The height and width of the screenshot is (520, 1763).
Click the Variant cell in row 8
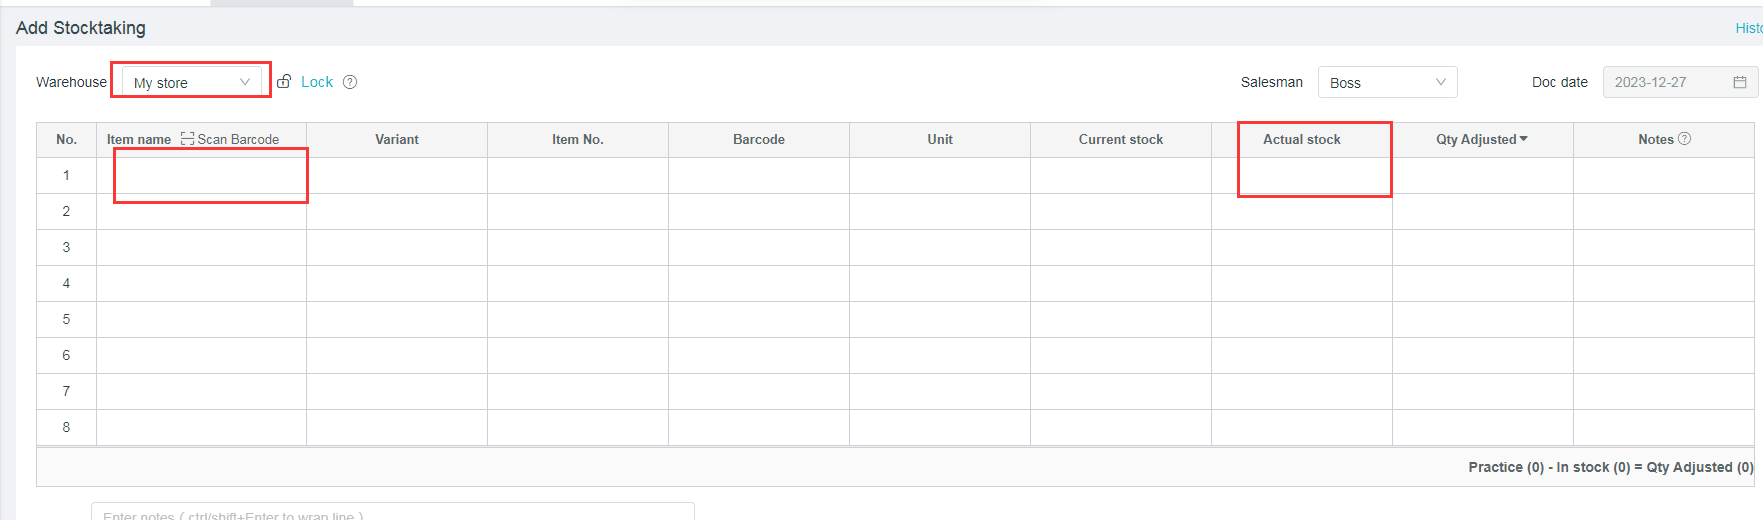pyautogui.click(x=397, y=428)
